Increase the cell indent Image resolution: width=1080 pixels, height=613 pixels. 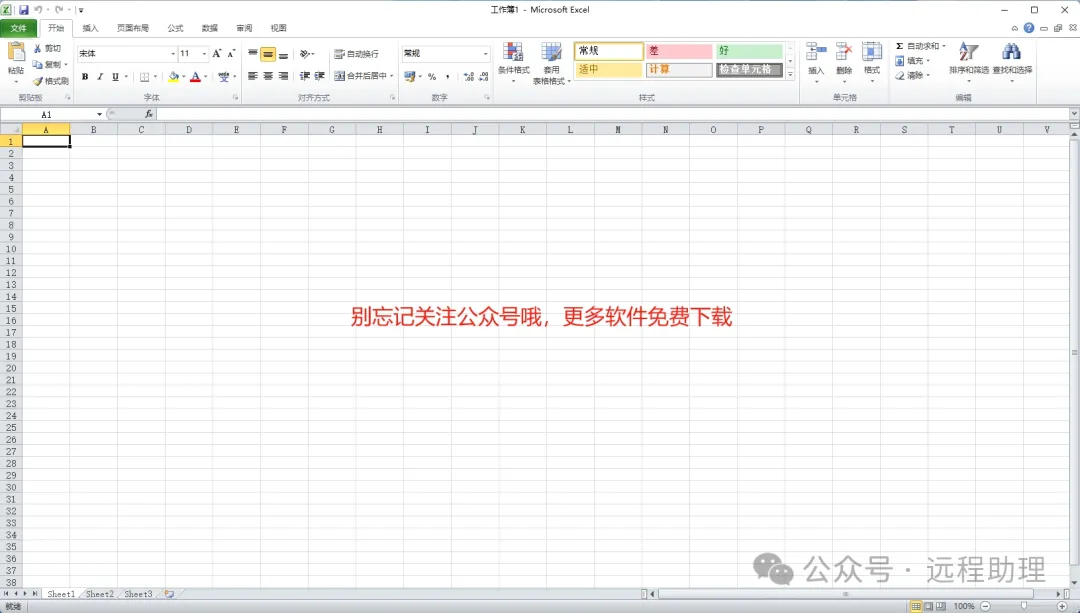tap(320, 76)
